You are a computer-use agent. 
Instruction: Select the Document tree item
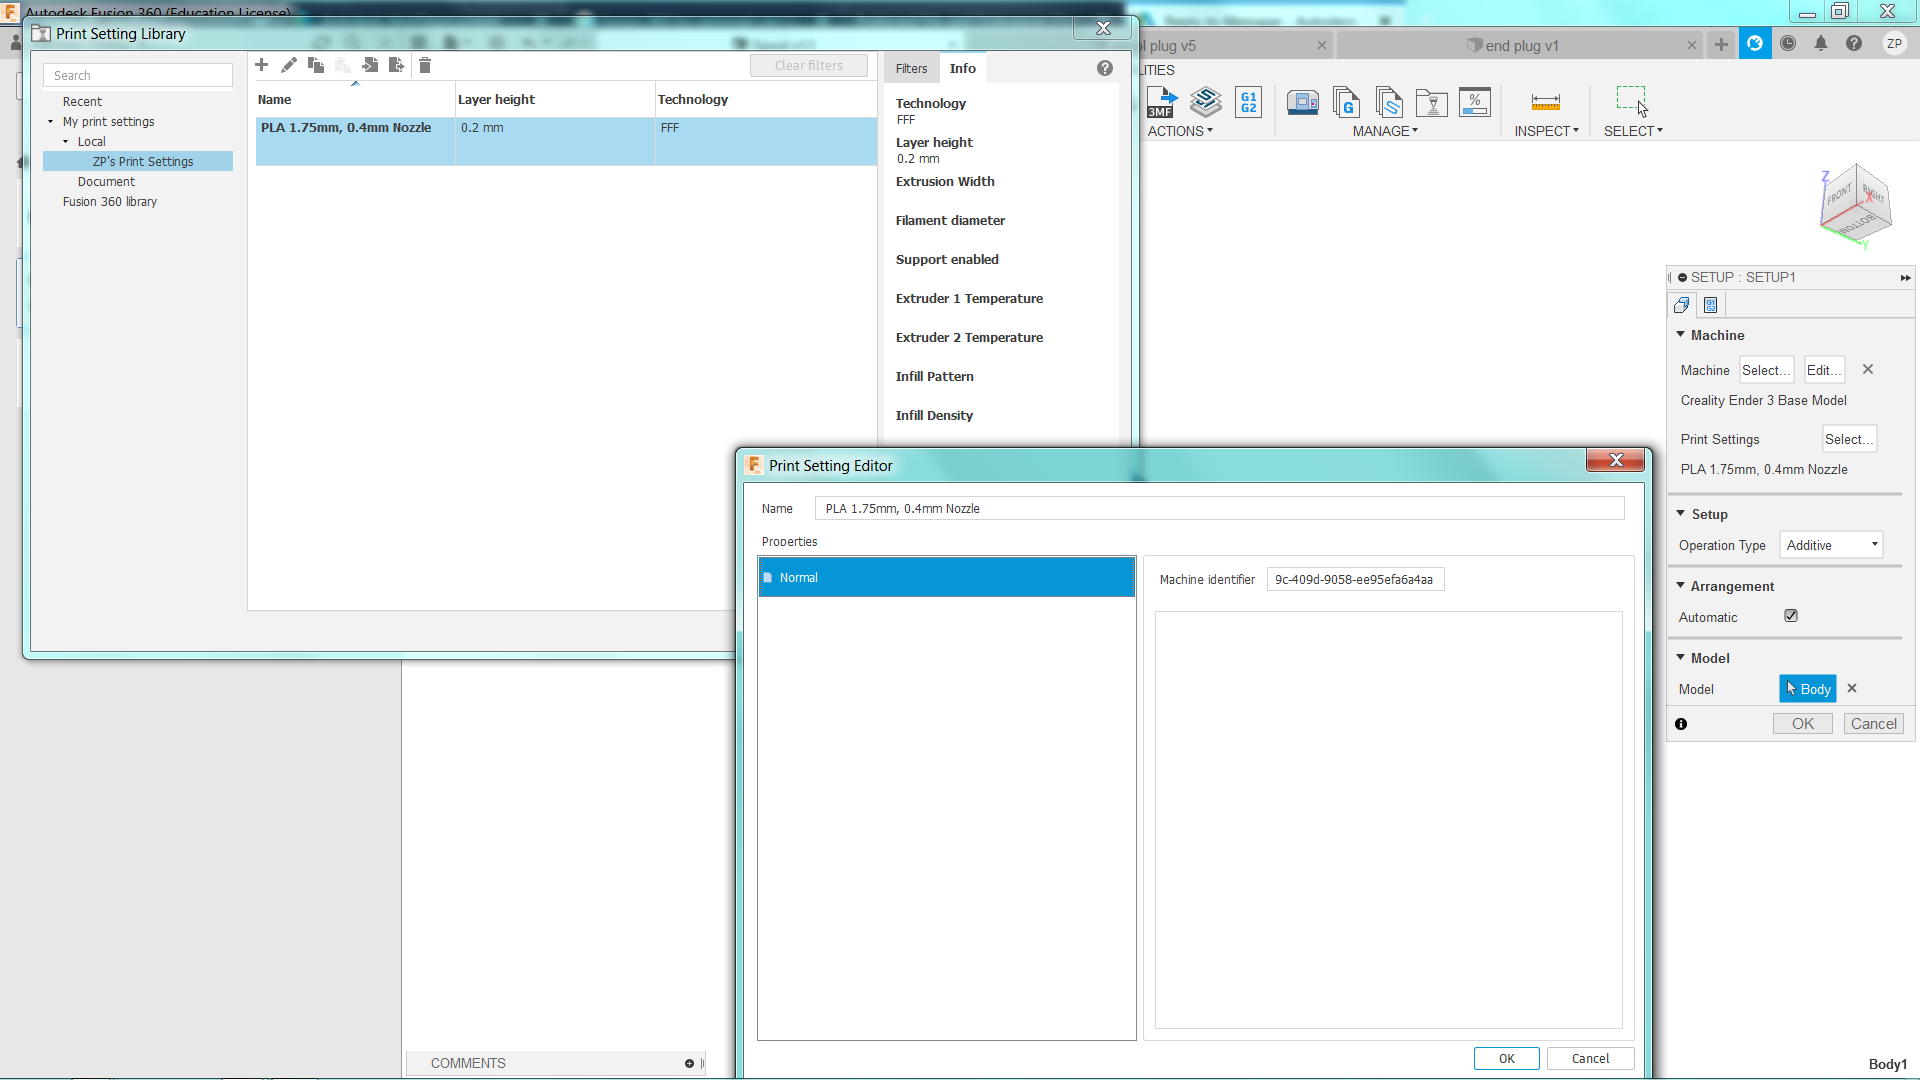coord(106,182)
